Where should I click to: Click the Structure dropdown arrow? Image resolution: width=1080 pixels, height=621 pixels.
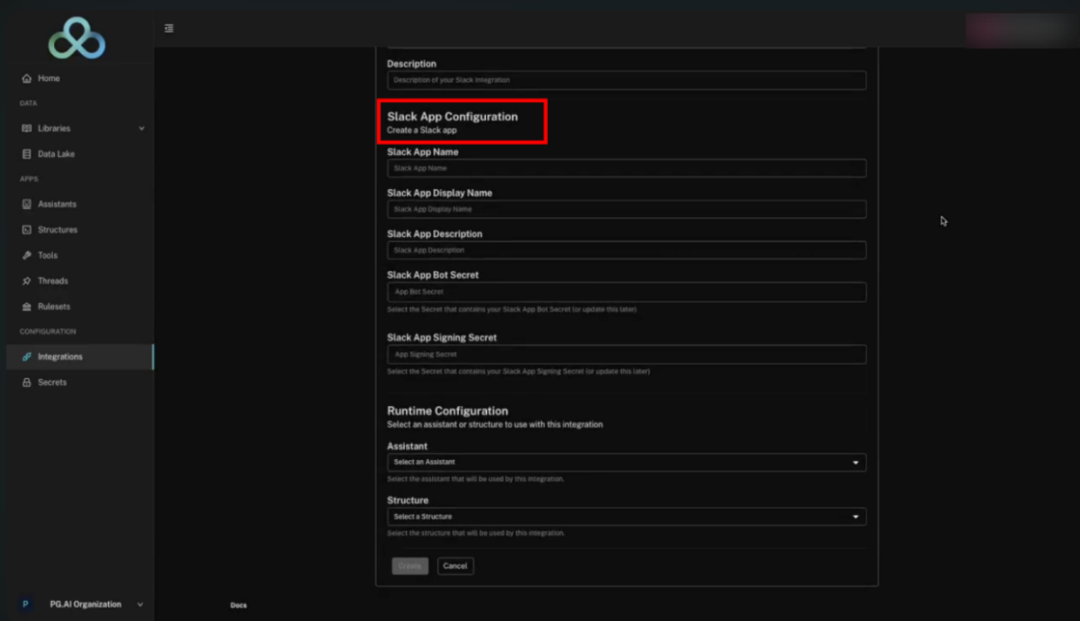coord(855,517)
